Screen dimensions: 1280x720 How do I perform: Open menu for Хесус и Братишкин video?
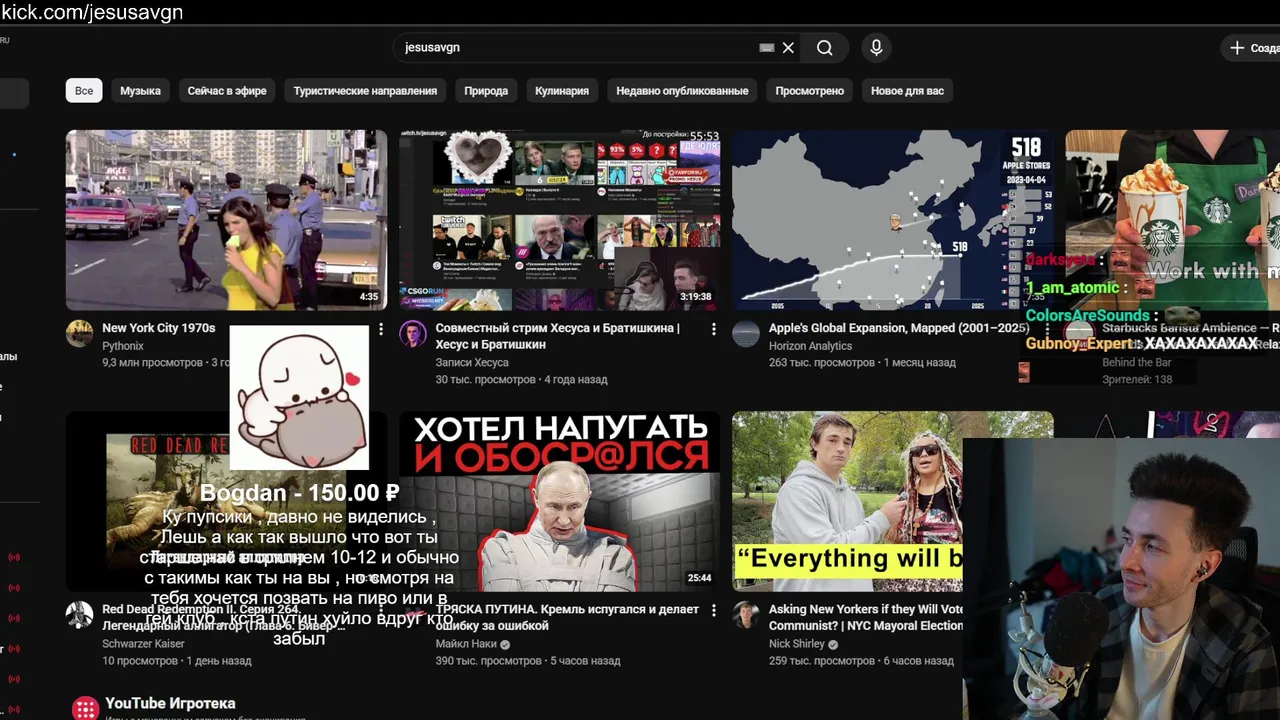point(713,329)
